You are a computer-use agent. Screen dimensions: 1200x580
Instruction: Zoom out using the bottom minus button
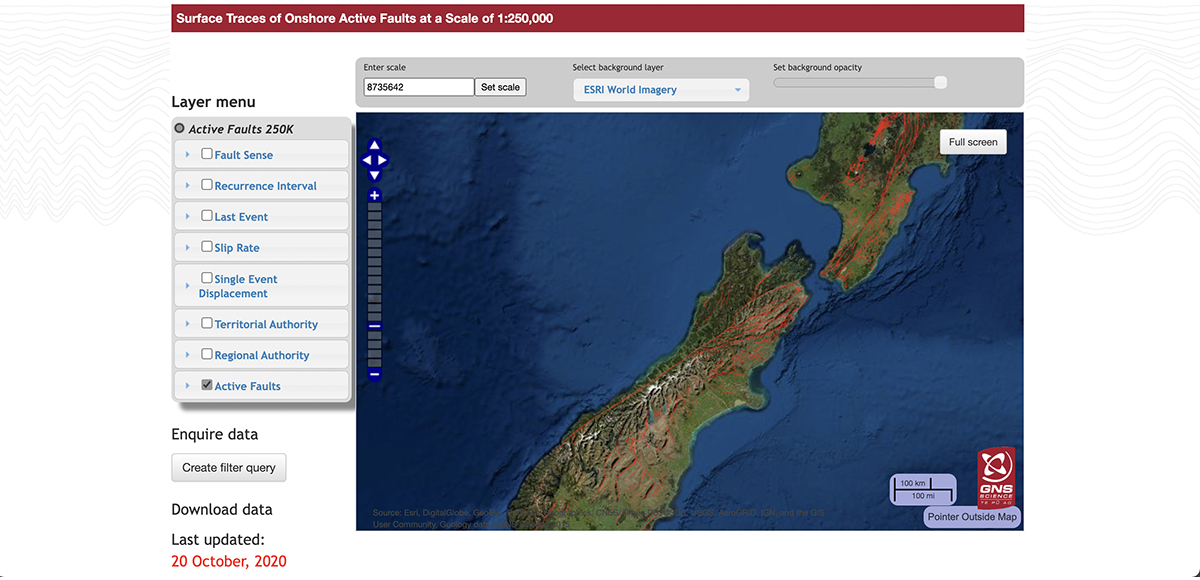point(375,374)
